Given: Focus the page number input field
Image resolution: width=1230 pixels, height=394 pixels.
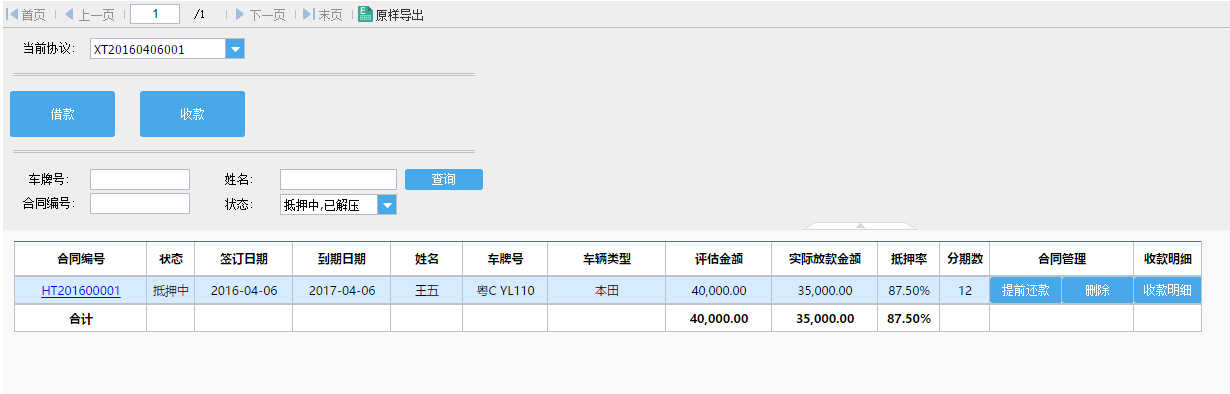Looking at the screenshot, I should (x=155, y=14).
